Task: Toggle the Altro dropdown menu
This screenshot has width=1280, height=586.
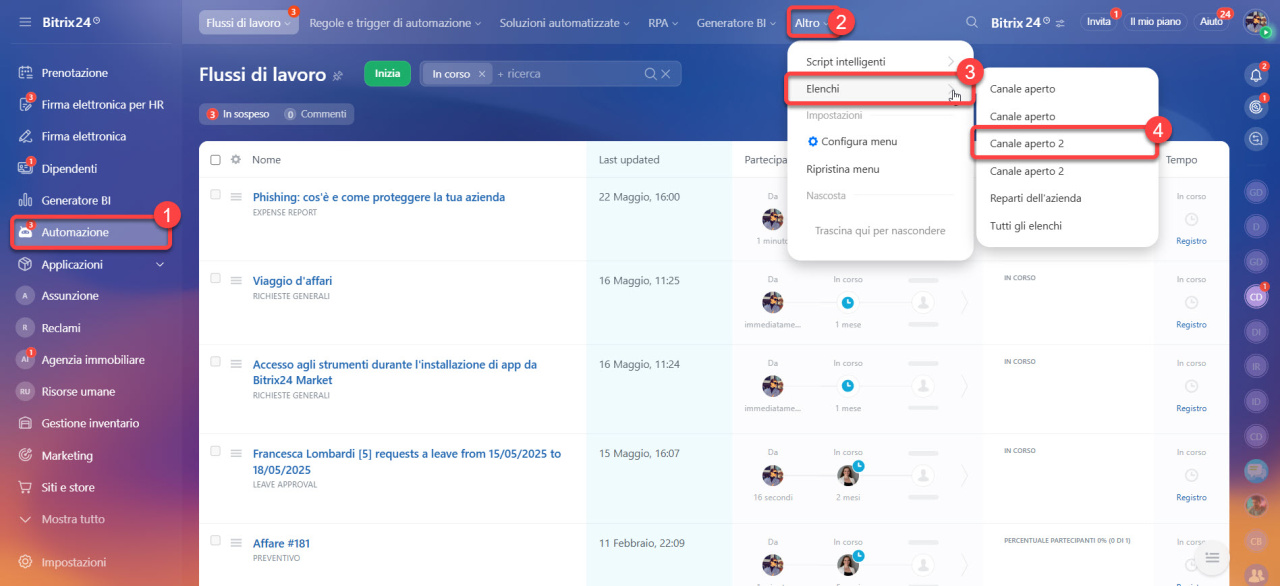Action: tap(811, 22)
